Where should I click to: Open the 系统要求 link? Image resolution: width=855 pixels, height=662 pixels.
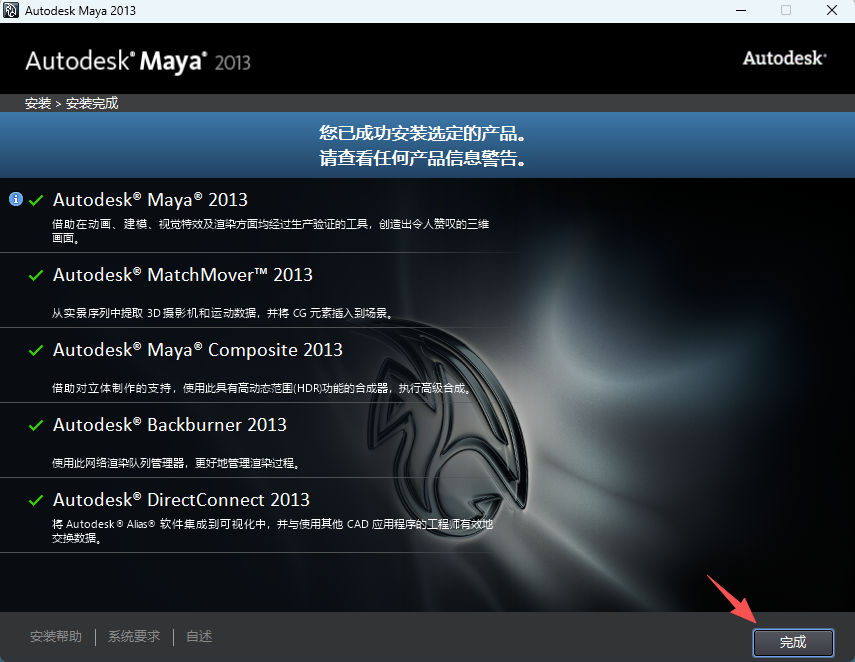[133, 636]
